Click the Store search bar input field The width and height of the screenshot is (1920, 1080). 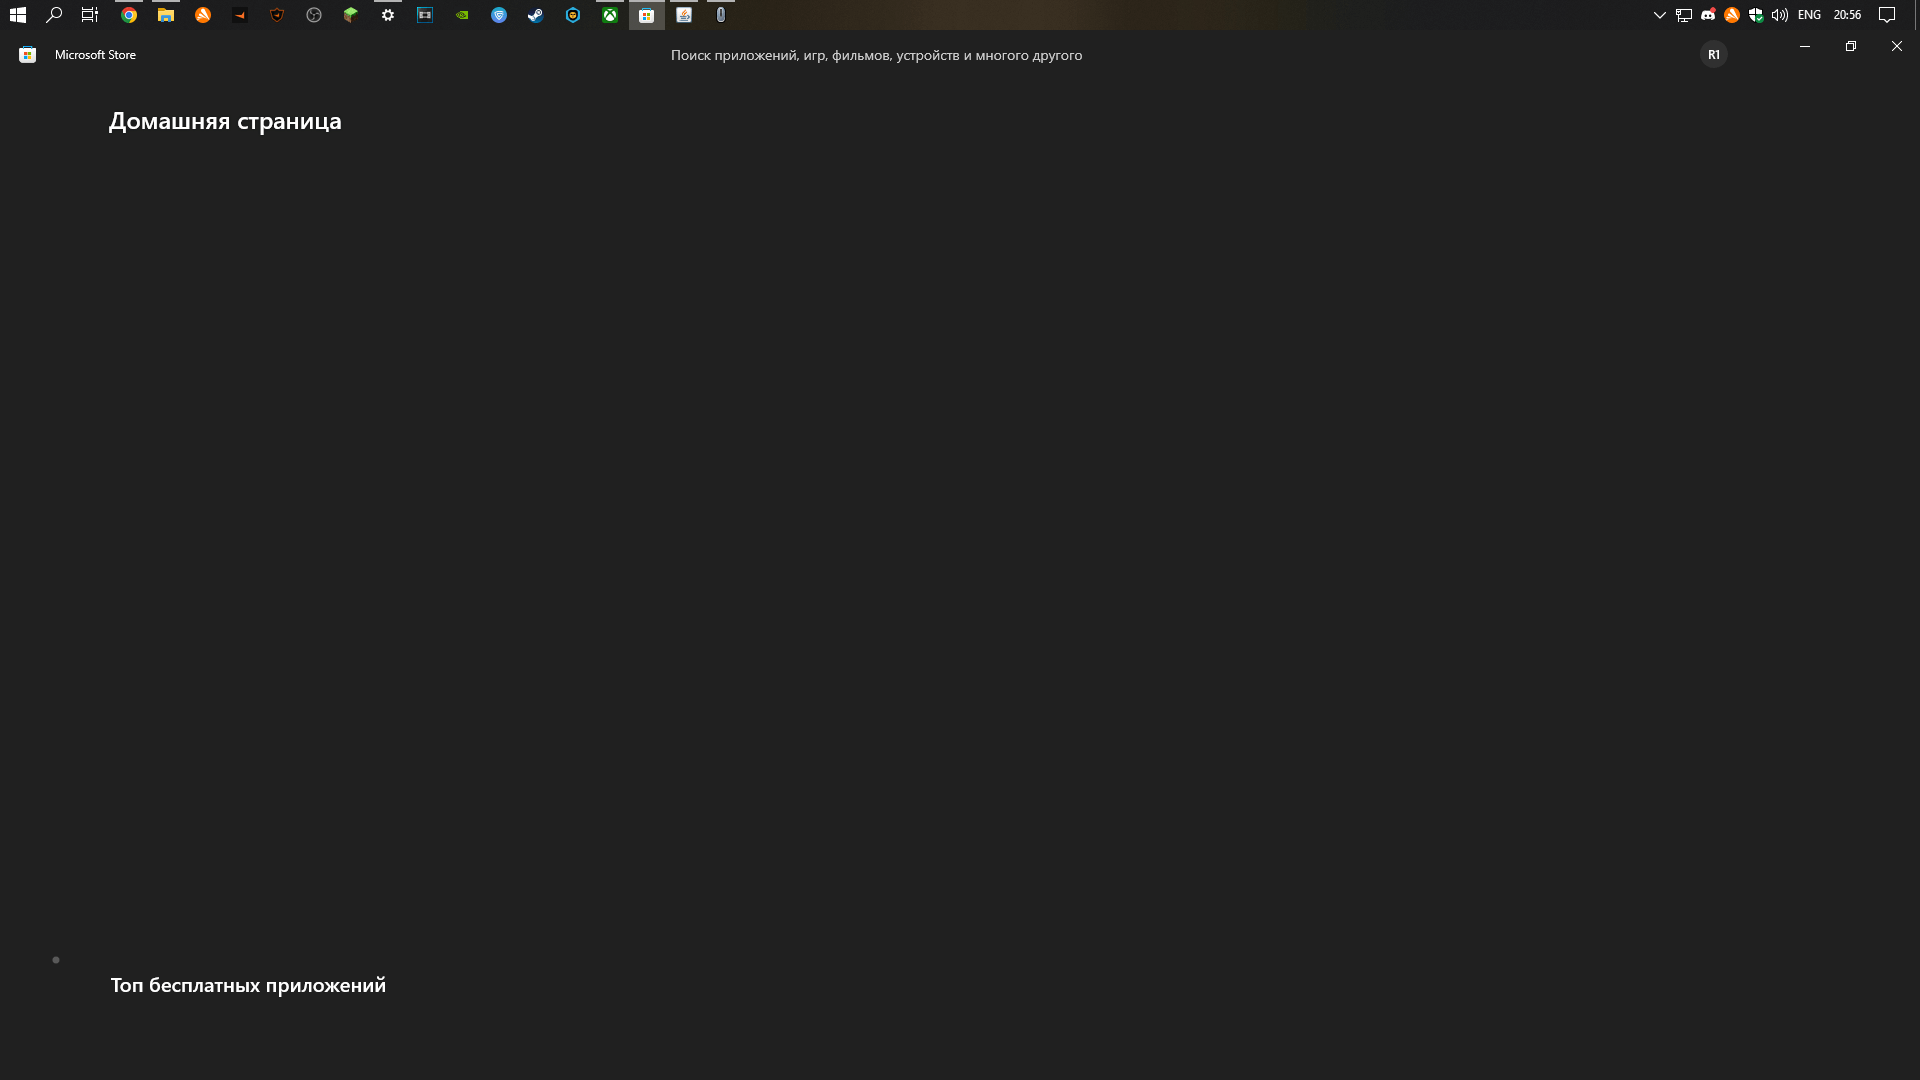click(x=876, y=54)
